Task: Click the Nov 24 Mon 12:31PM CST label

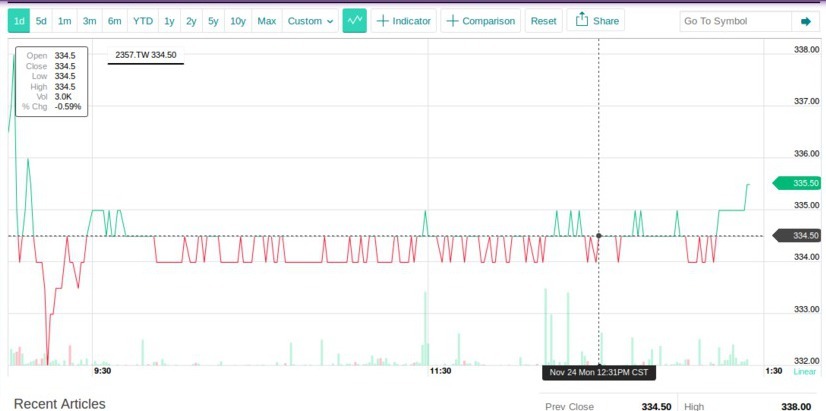Action: click(x=599, y=373)
